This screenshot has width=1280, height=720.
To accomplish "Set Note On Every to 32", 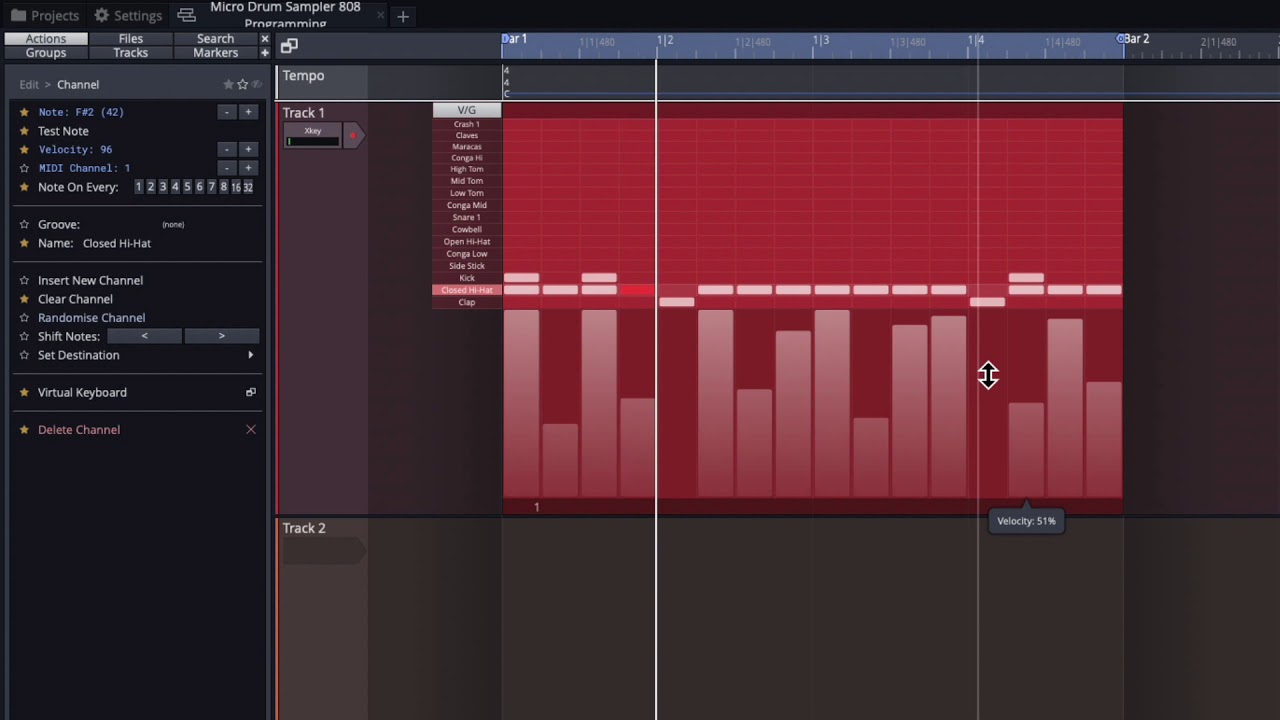I will point(248,187).
